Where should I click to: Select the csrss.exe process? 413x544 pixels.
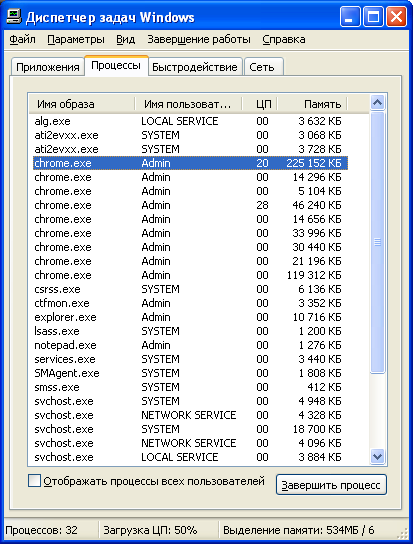[x=190, y=289]
